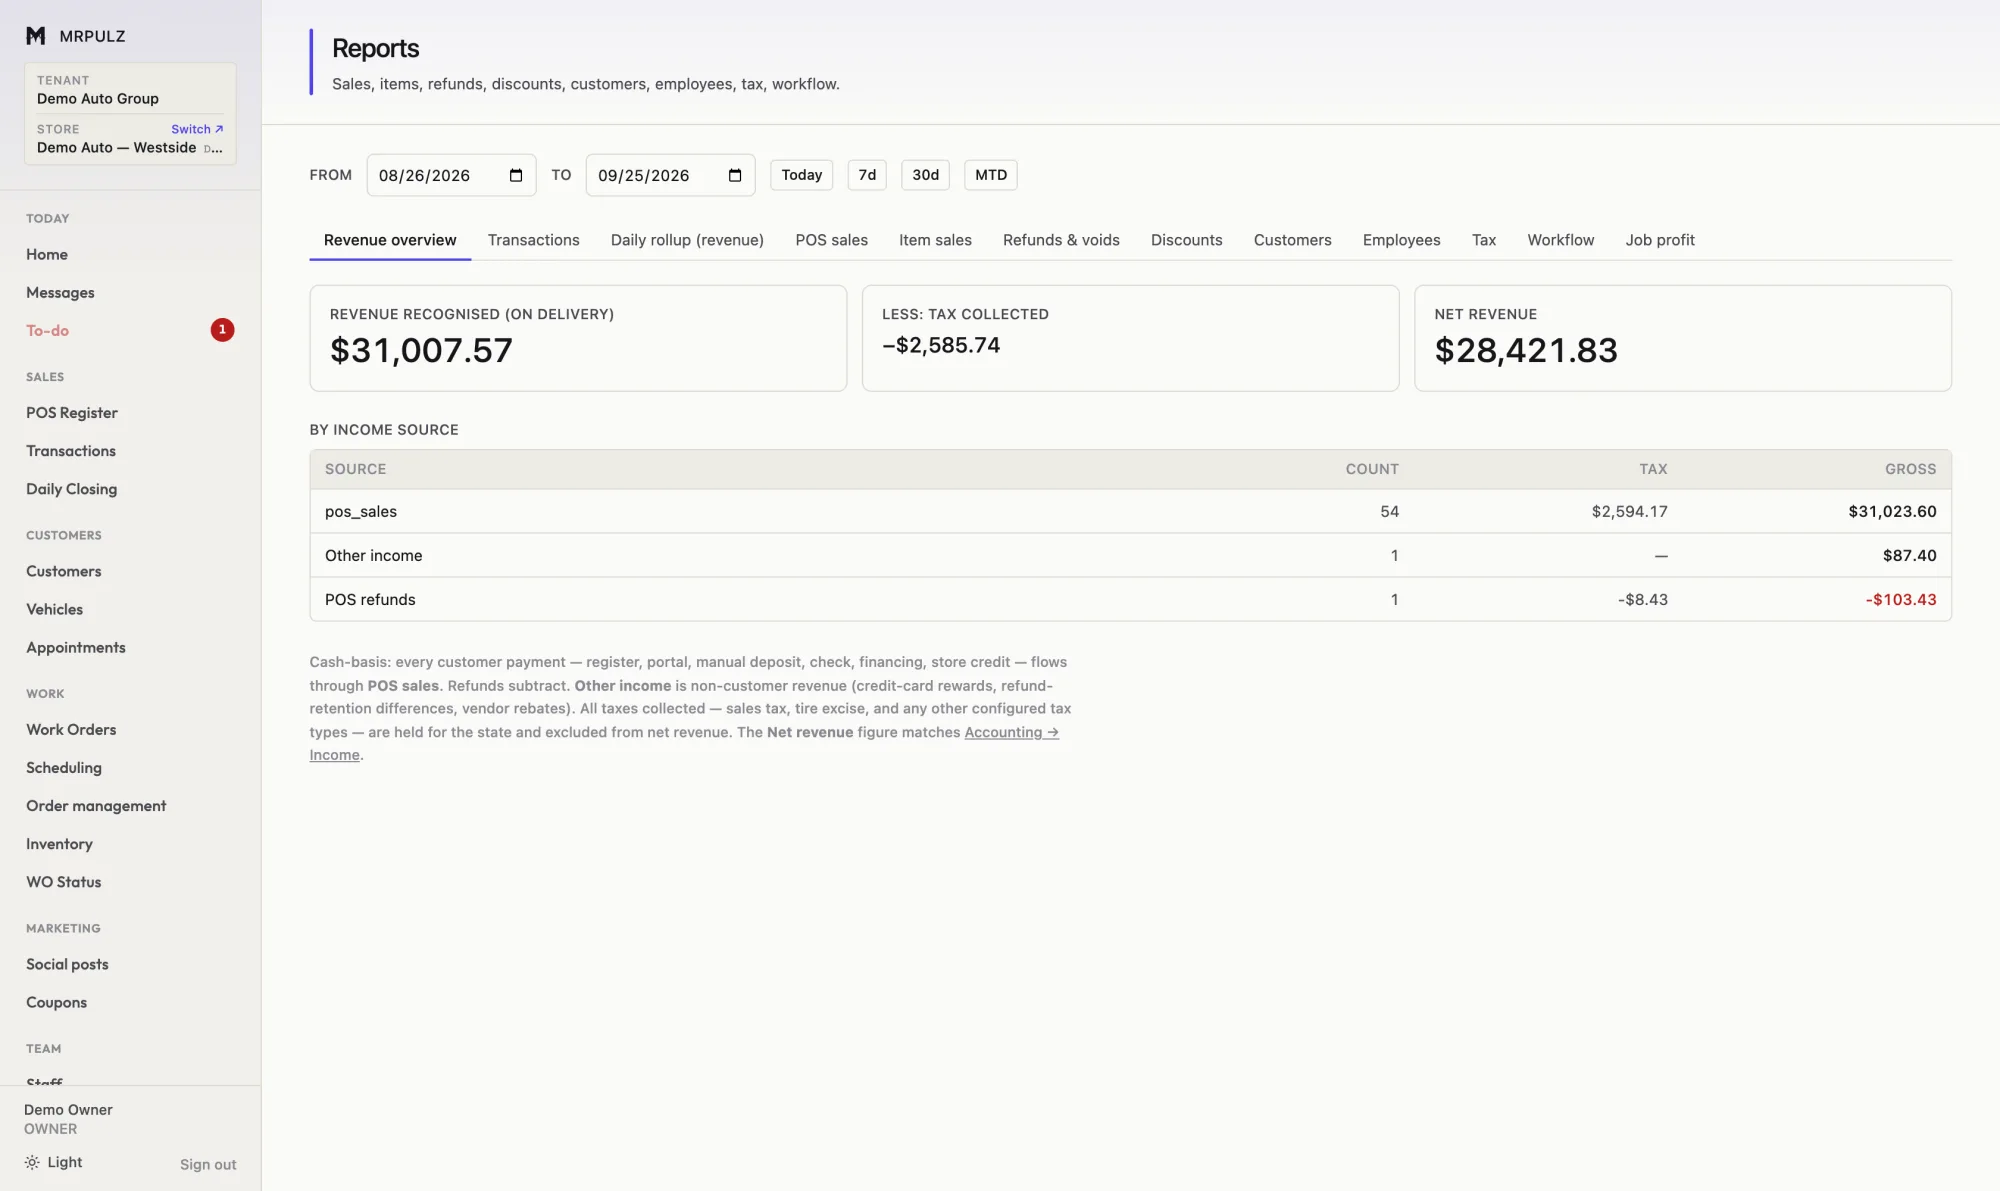
Task: Open Coupons
Action: (x=56, y=1003)
